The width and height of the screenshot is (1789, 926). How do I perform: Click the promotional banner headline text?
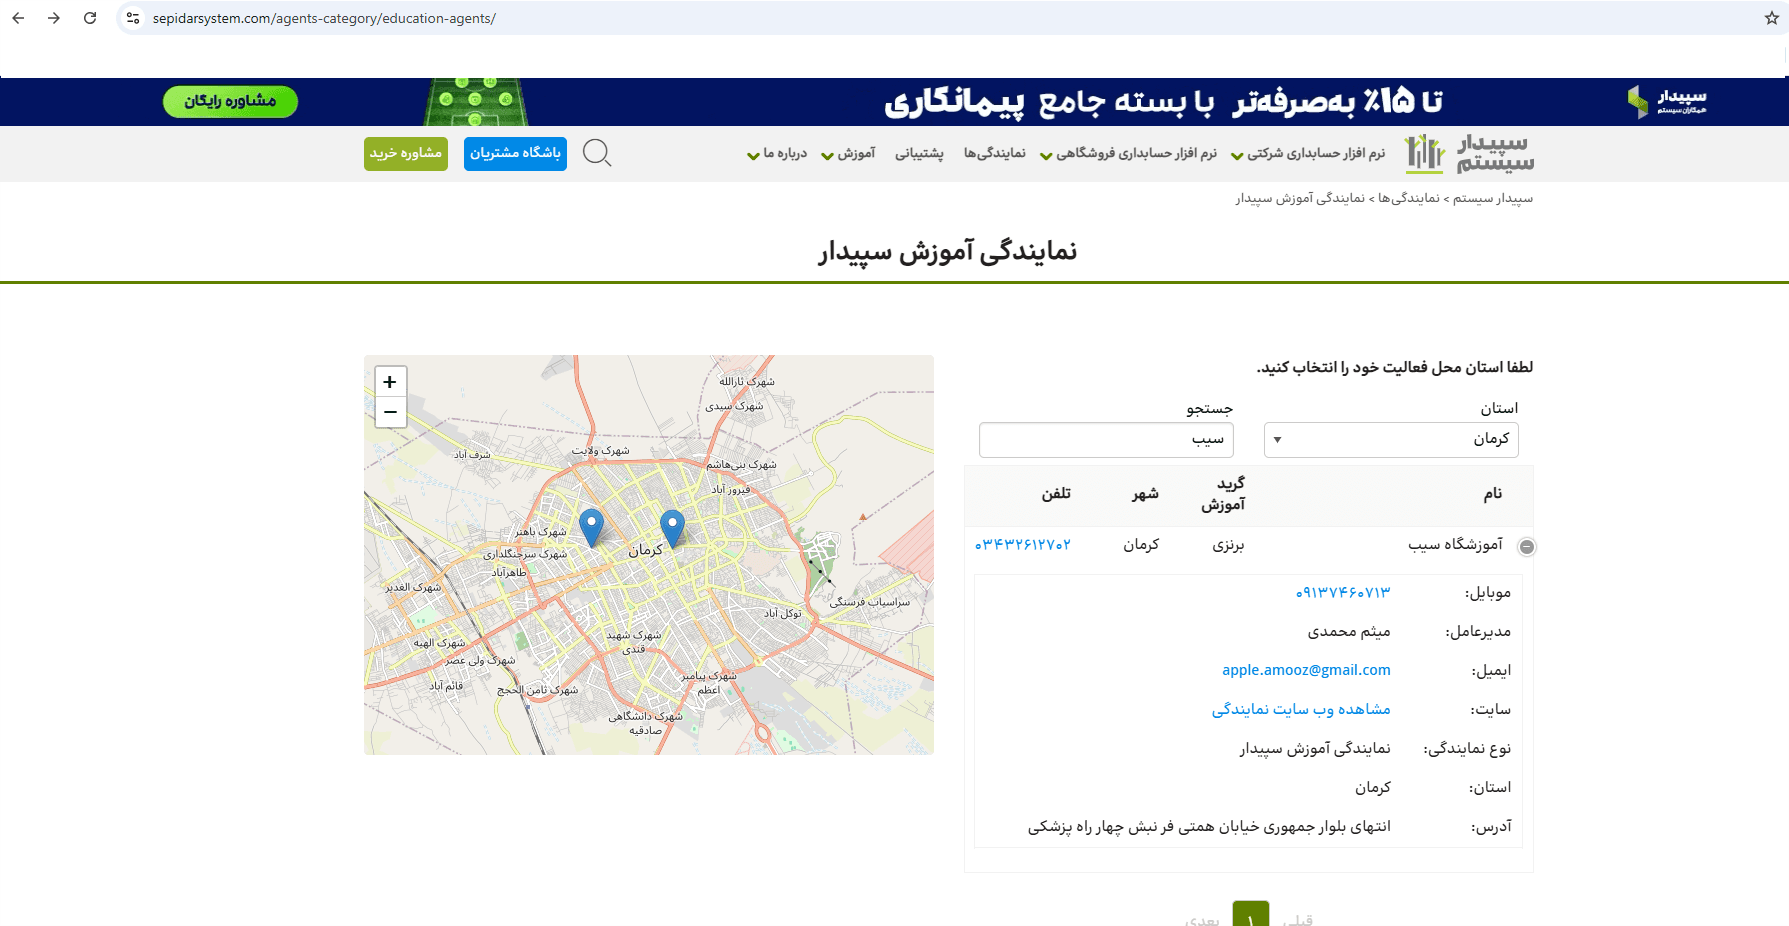[x=1163, y=101]
